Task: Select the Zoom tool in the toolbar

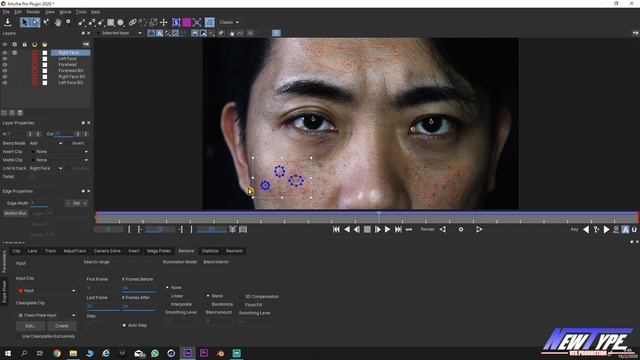Action: (x=68, y=22)
